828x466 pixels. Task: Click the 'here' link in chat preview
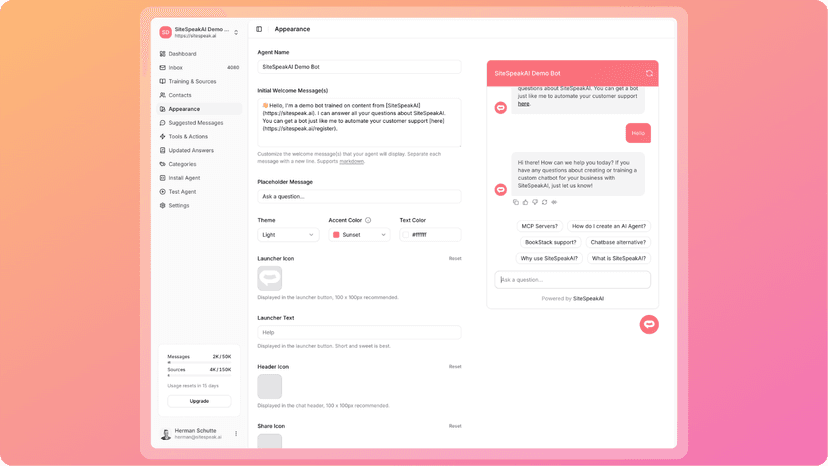[523, 104]
